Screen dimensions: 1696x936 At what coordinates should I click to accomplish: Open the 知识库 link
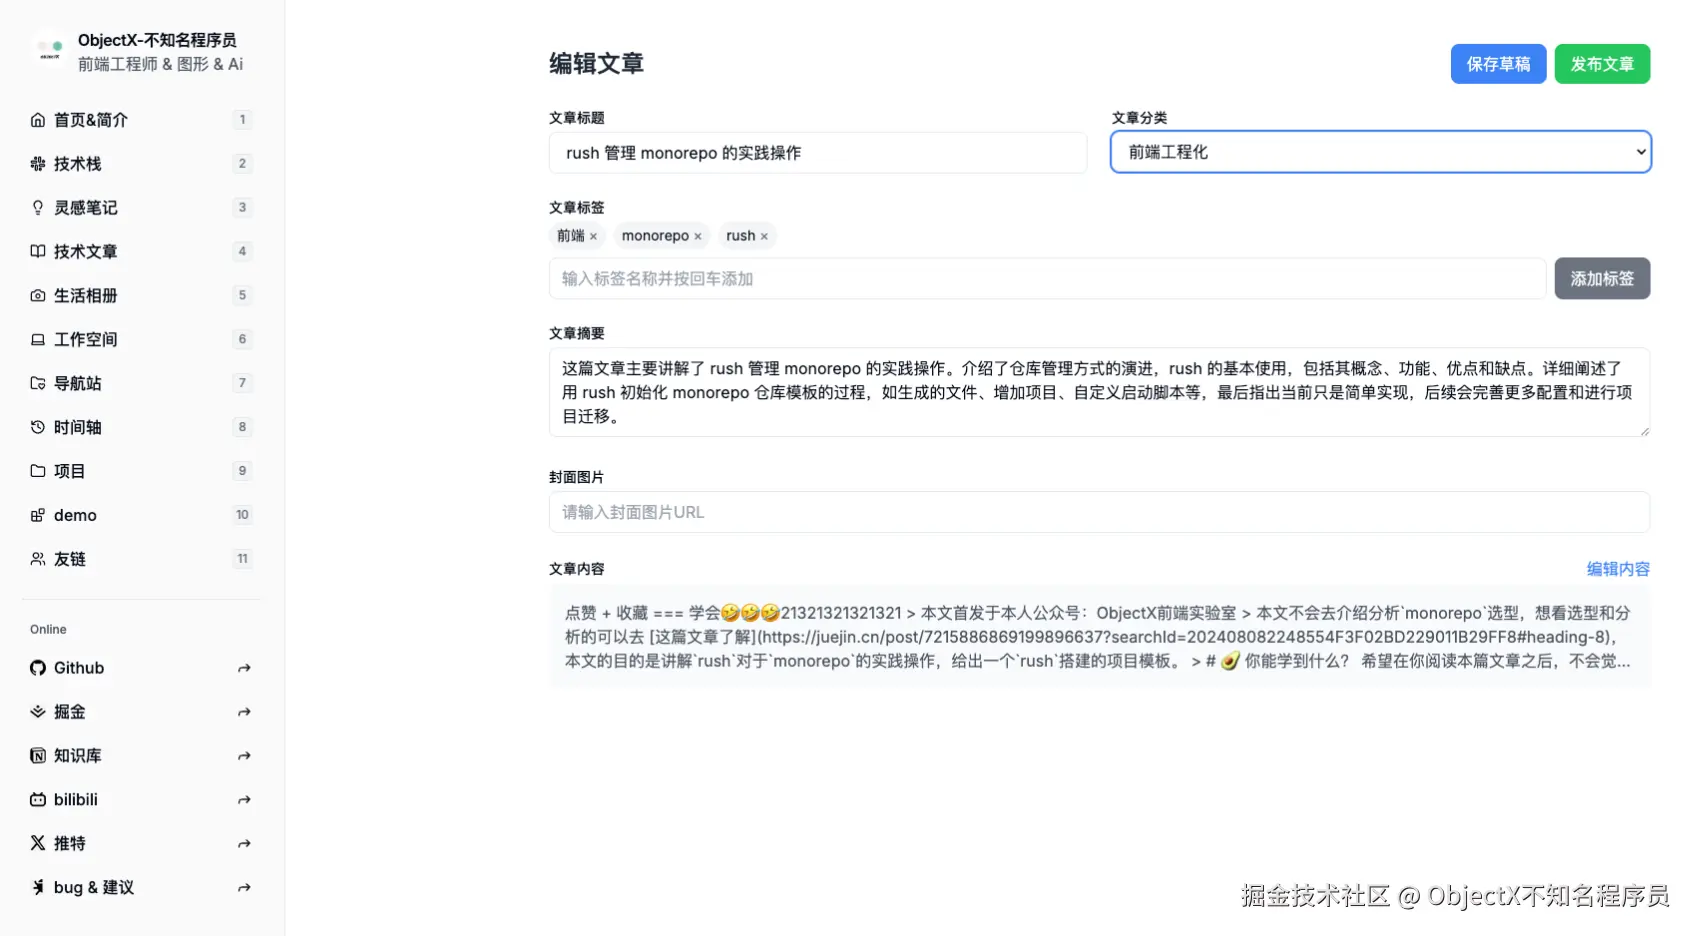point(140,756)
